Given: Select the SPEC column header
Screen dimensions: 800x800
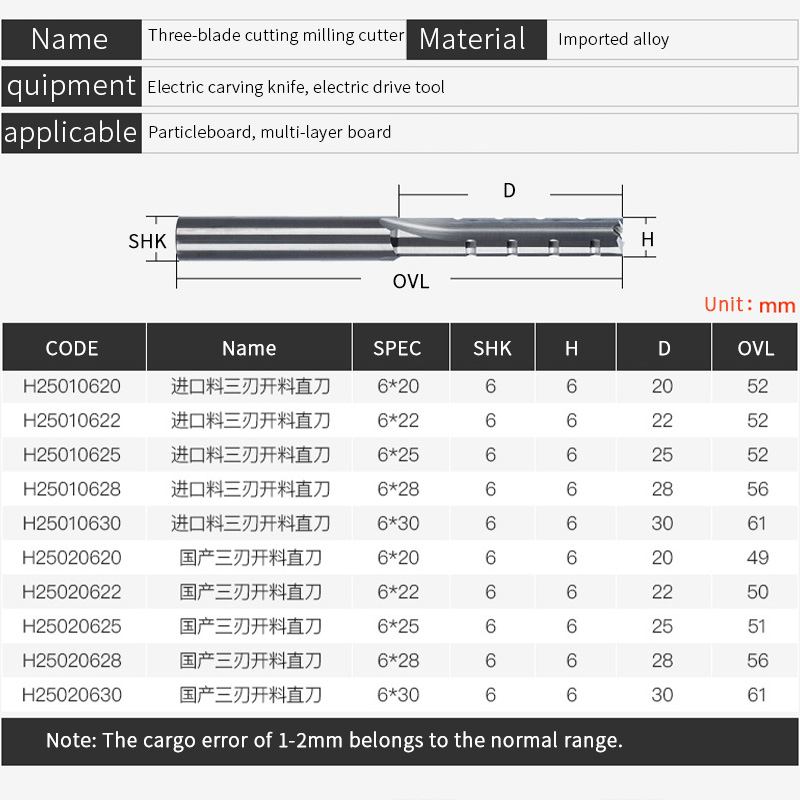Looking at the screenshot, I should (397, 348).
